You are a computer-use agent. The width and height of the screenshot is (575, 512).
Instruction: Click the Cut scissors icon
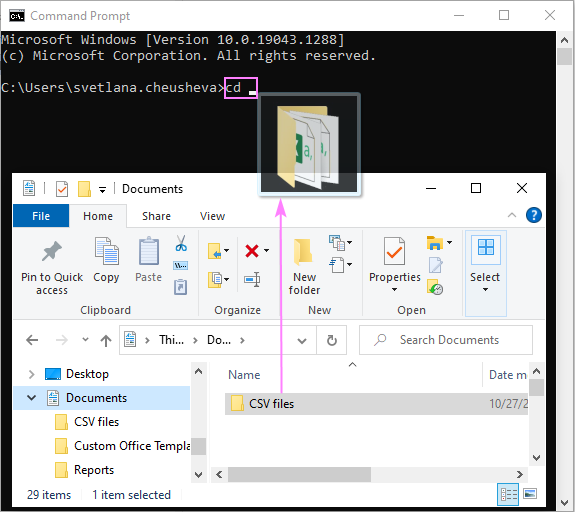(x=181, y=243)
